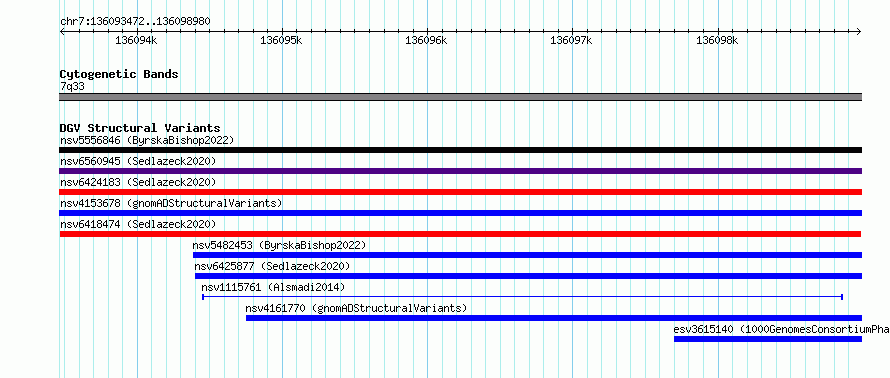Screen dimensions: 890x378
Task: Click label nsv6424183 (Sedlazeck2020)
Action: (x=138, y=182)
